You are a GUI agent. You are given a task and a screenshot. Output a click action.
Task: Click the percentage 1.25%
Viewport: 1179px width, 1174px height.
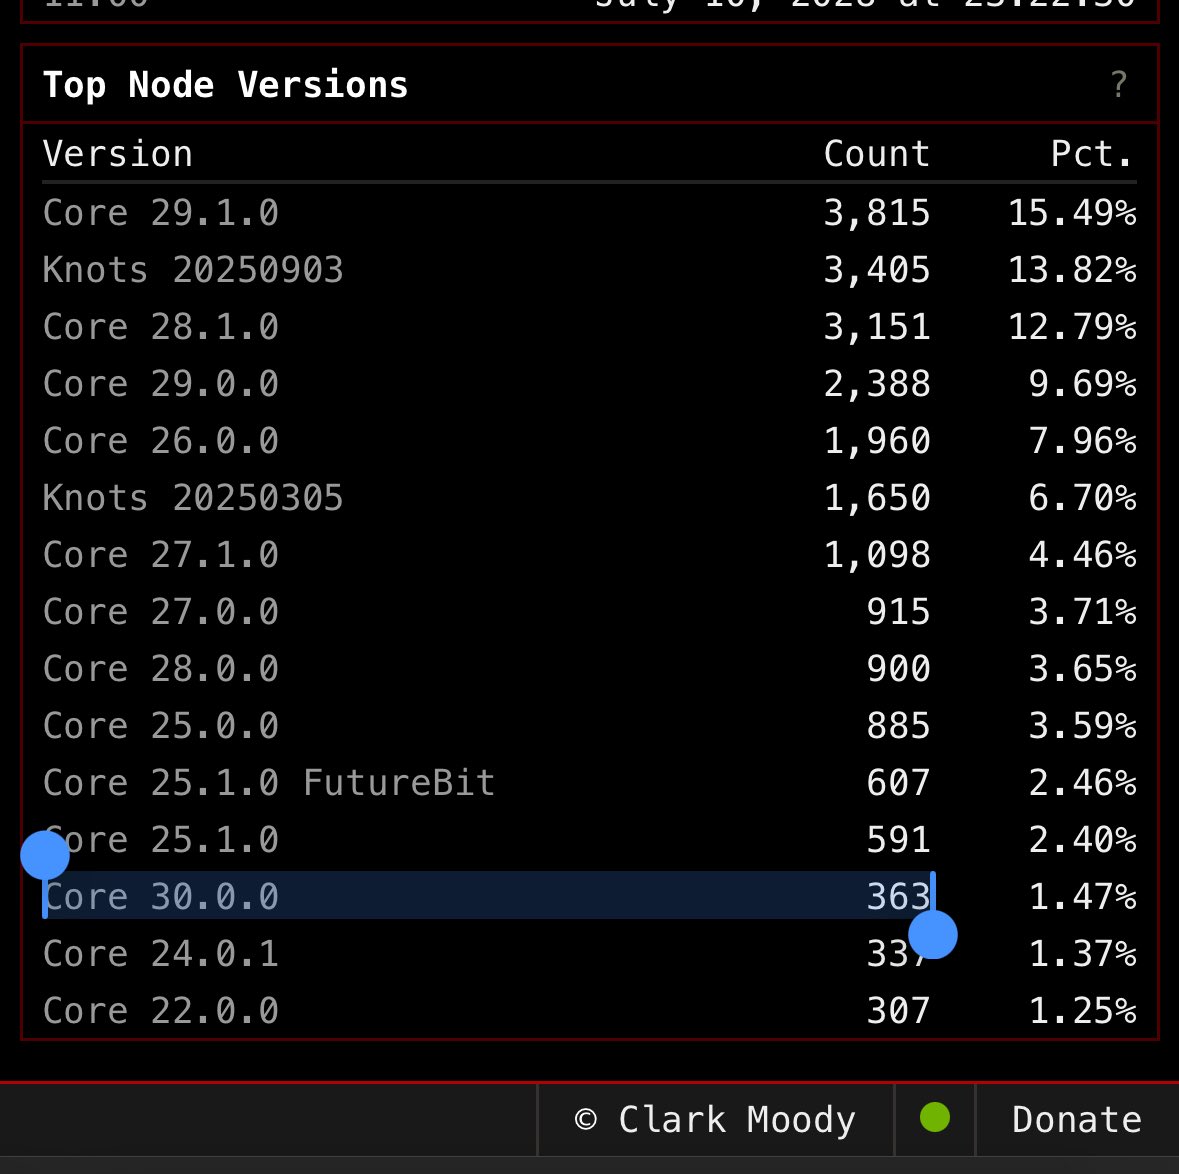[x=1083, y=1012]
